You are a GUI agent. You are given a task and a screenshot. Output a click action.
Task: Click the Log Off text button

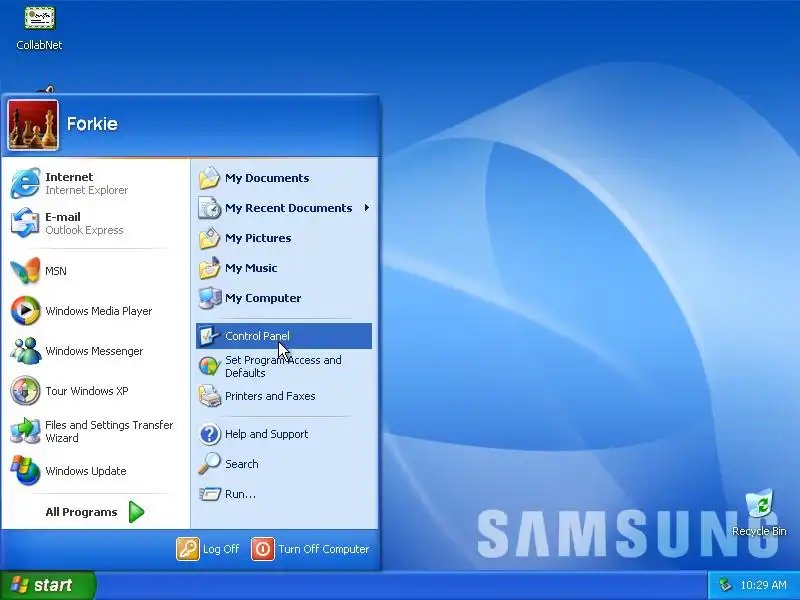[x=221, y=549]
